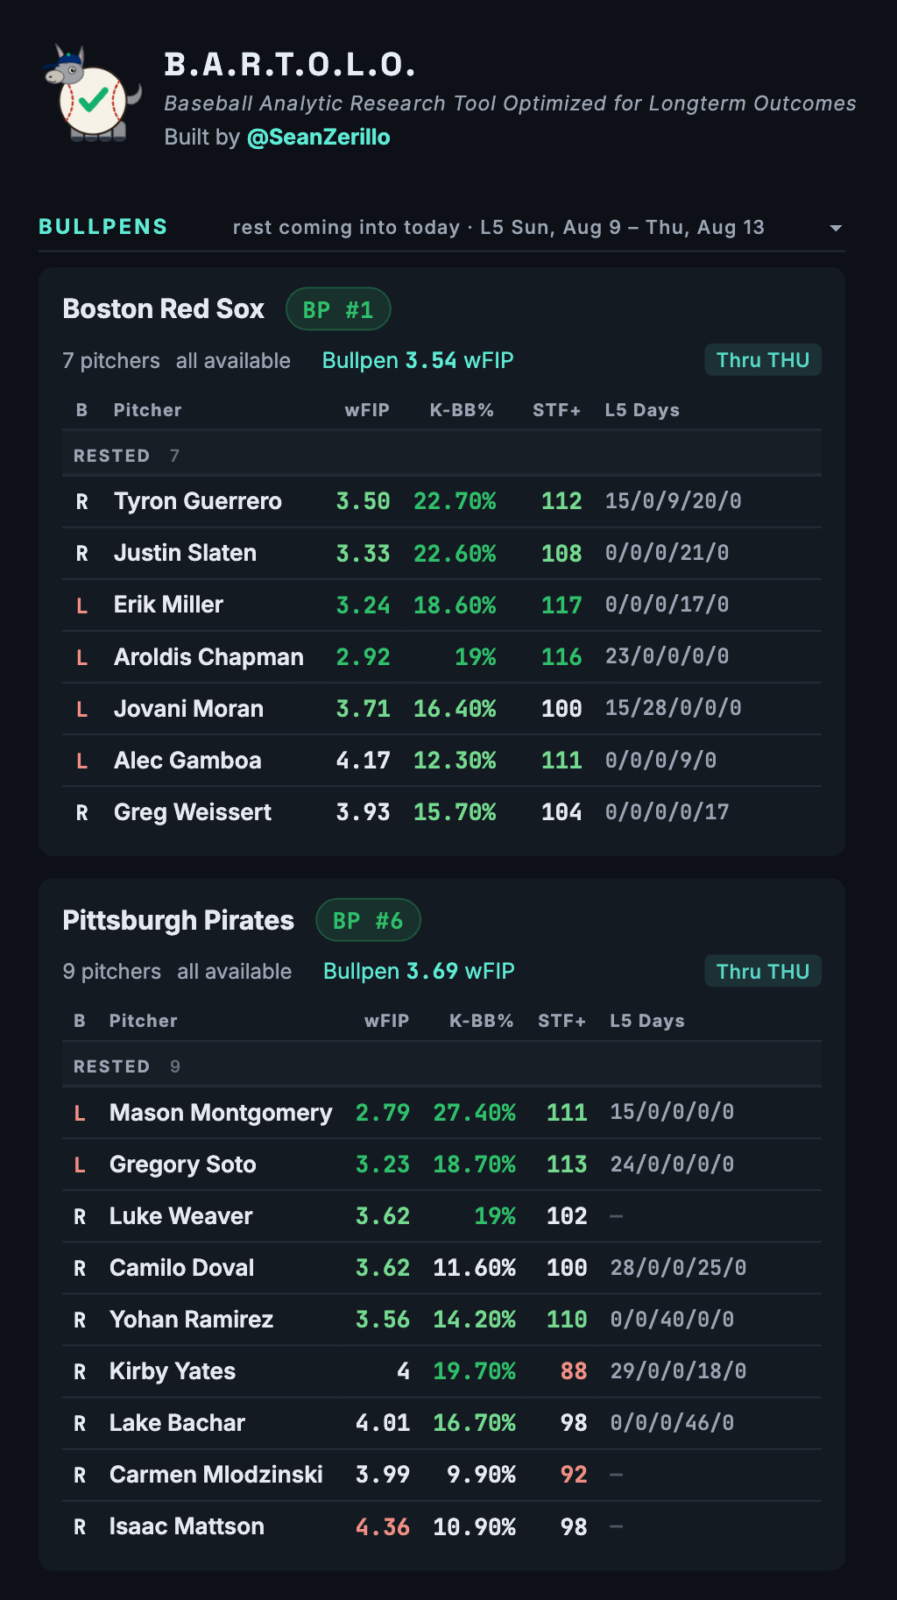Click the Boston Red Sox team heading
The width and height of the screenshot is (897, 1600).
(x=163, y=309)
